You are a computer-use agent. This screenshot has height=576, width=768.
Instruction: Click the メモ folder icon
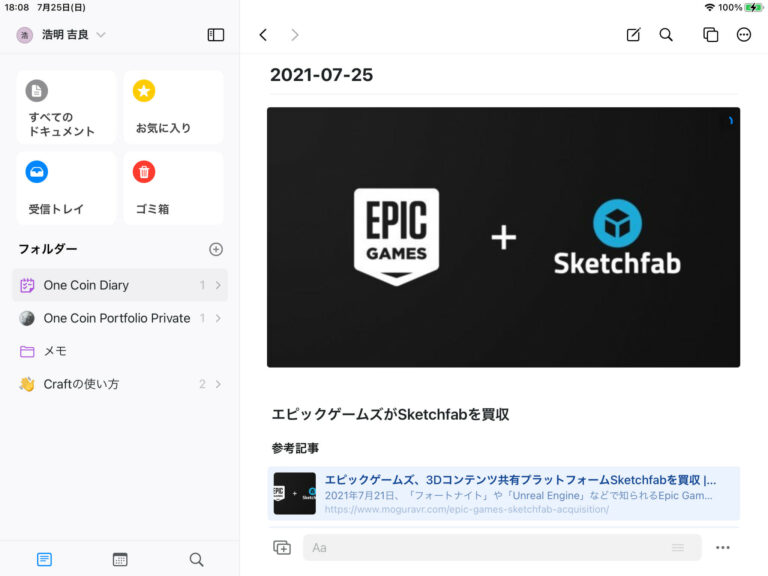[x=27, y=351]
